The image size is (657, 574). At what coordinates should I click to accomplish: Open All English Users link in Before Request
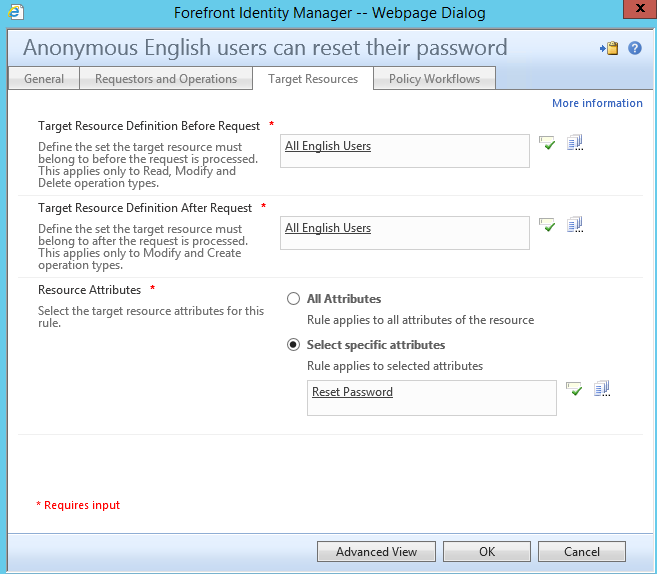pos(328,146)
